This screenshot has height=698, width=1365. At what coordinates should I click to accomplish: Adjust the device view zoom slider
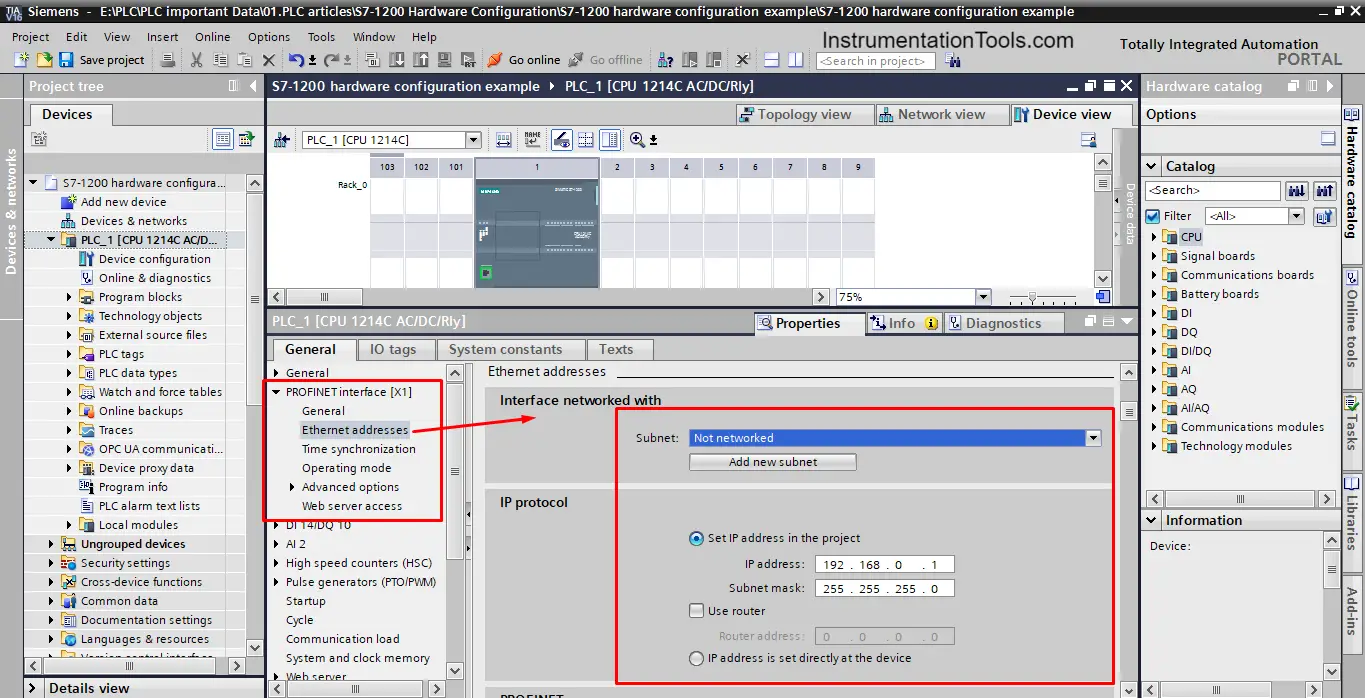click(x=1032, y=297)
